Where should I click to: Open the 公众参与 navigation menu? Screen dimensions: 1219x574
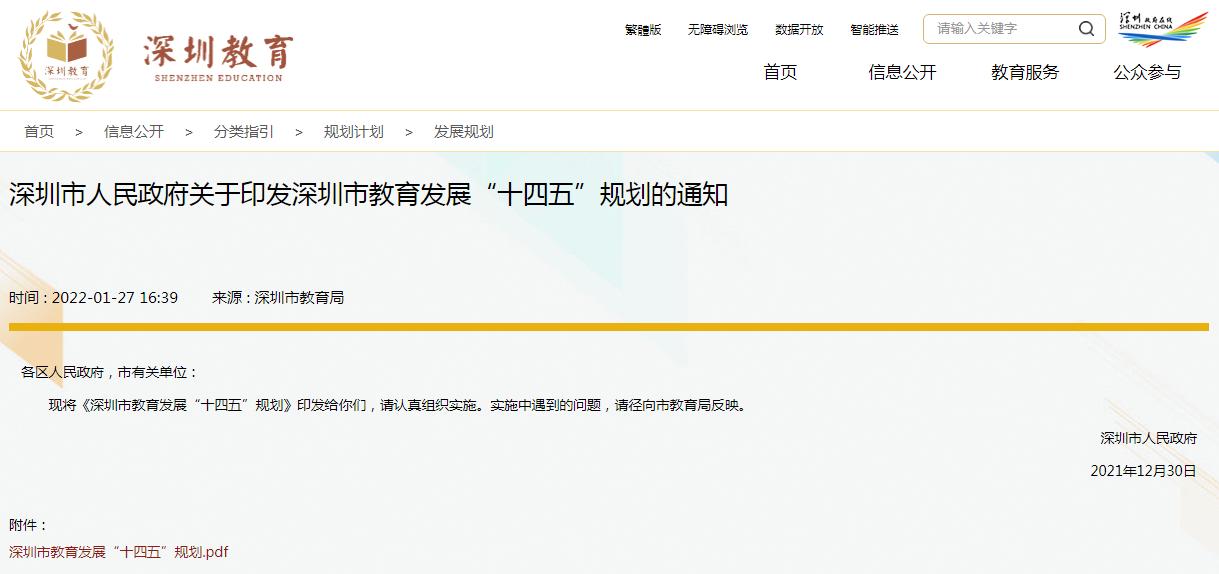[x=1147, y=72]
